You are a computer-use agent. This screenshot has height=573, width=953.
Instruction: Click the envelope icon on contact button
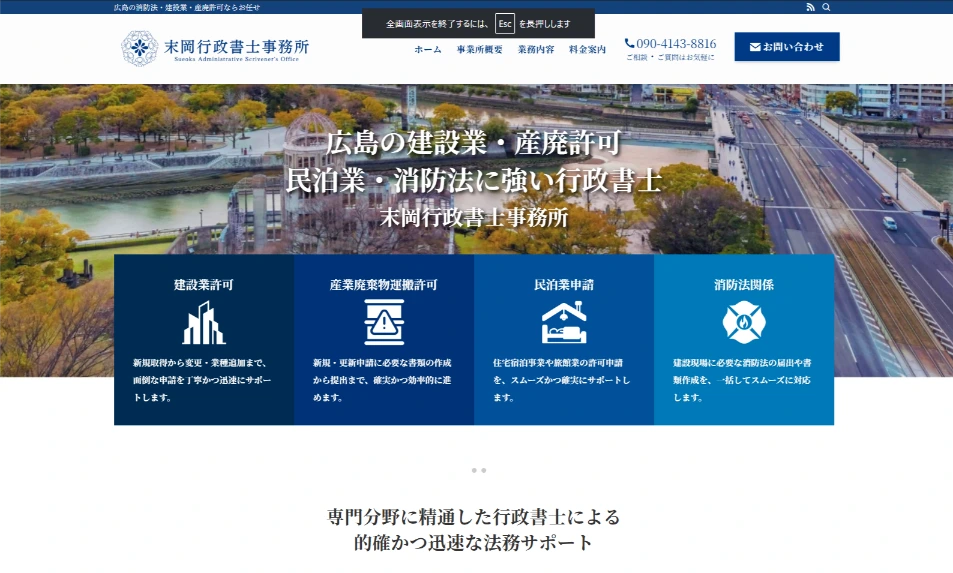[755, 47]
